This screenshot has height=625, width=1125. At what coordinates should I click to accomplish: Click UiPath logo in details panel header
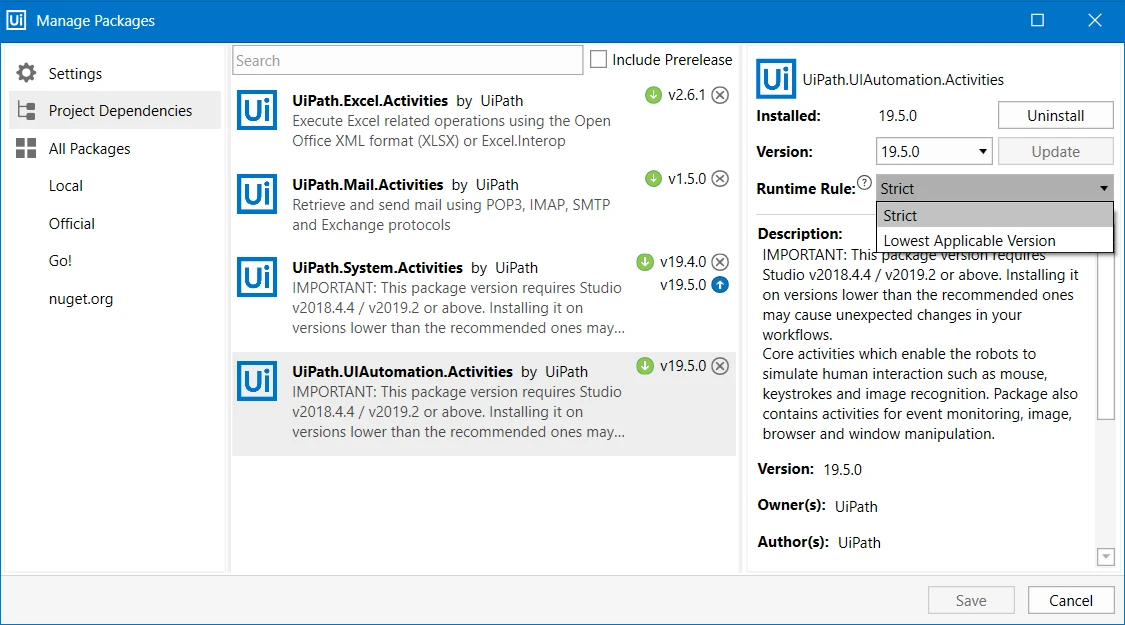[x=776, y=79]
